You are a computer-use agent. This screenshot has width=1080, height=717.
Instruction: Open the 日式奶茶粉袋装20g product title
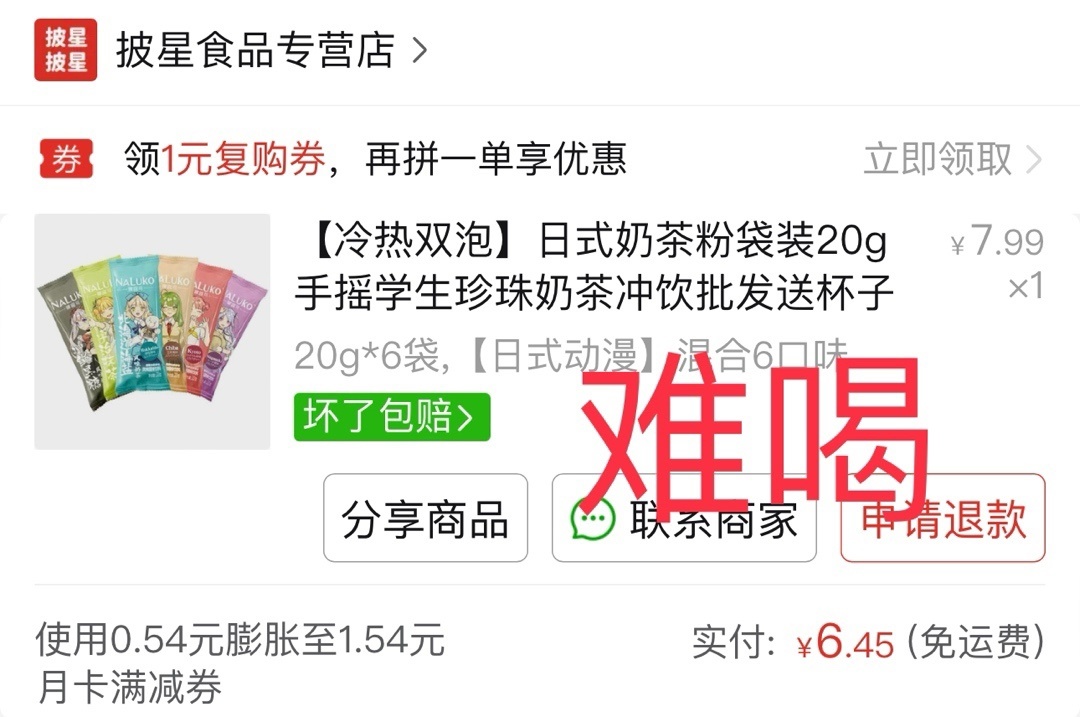click(594, 267)
